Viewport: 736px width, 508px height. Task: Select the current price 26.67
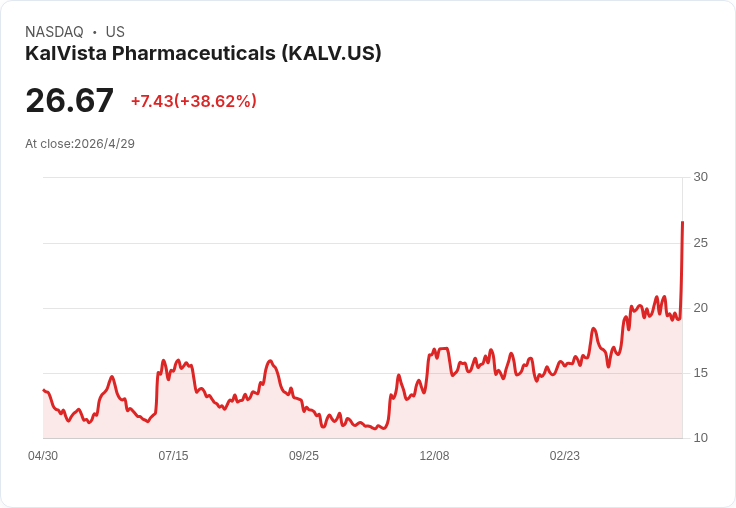coord(69,100)
